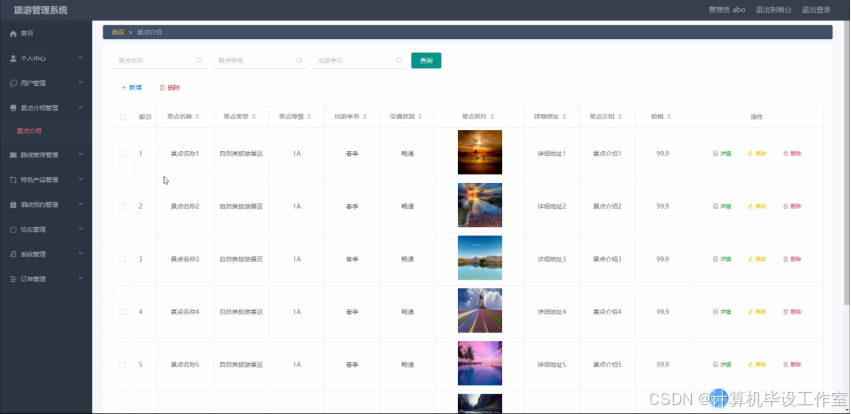Sort by the 景点介绍 column header arrows
Screen dimensions: 851x414
click(x=620, y=117)
